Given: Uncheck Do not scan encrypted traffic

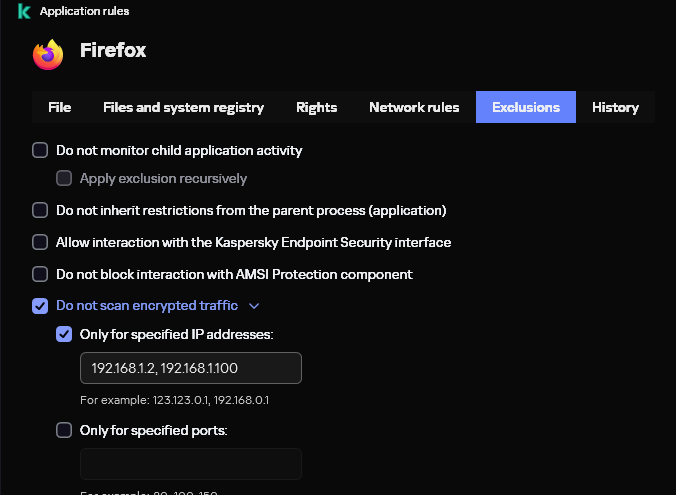Looking at the screenshot, I should pyautogui.click(x=40, y=306).
